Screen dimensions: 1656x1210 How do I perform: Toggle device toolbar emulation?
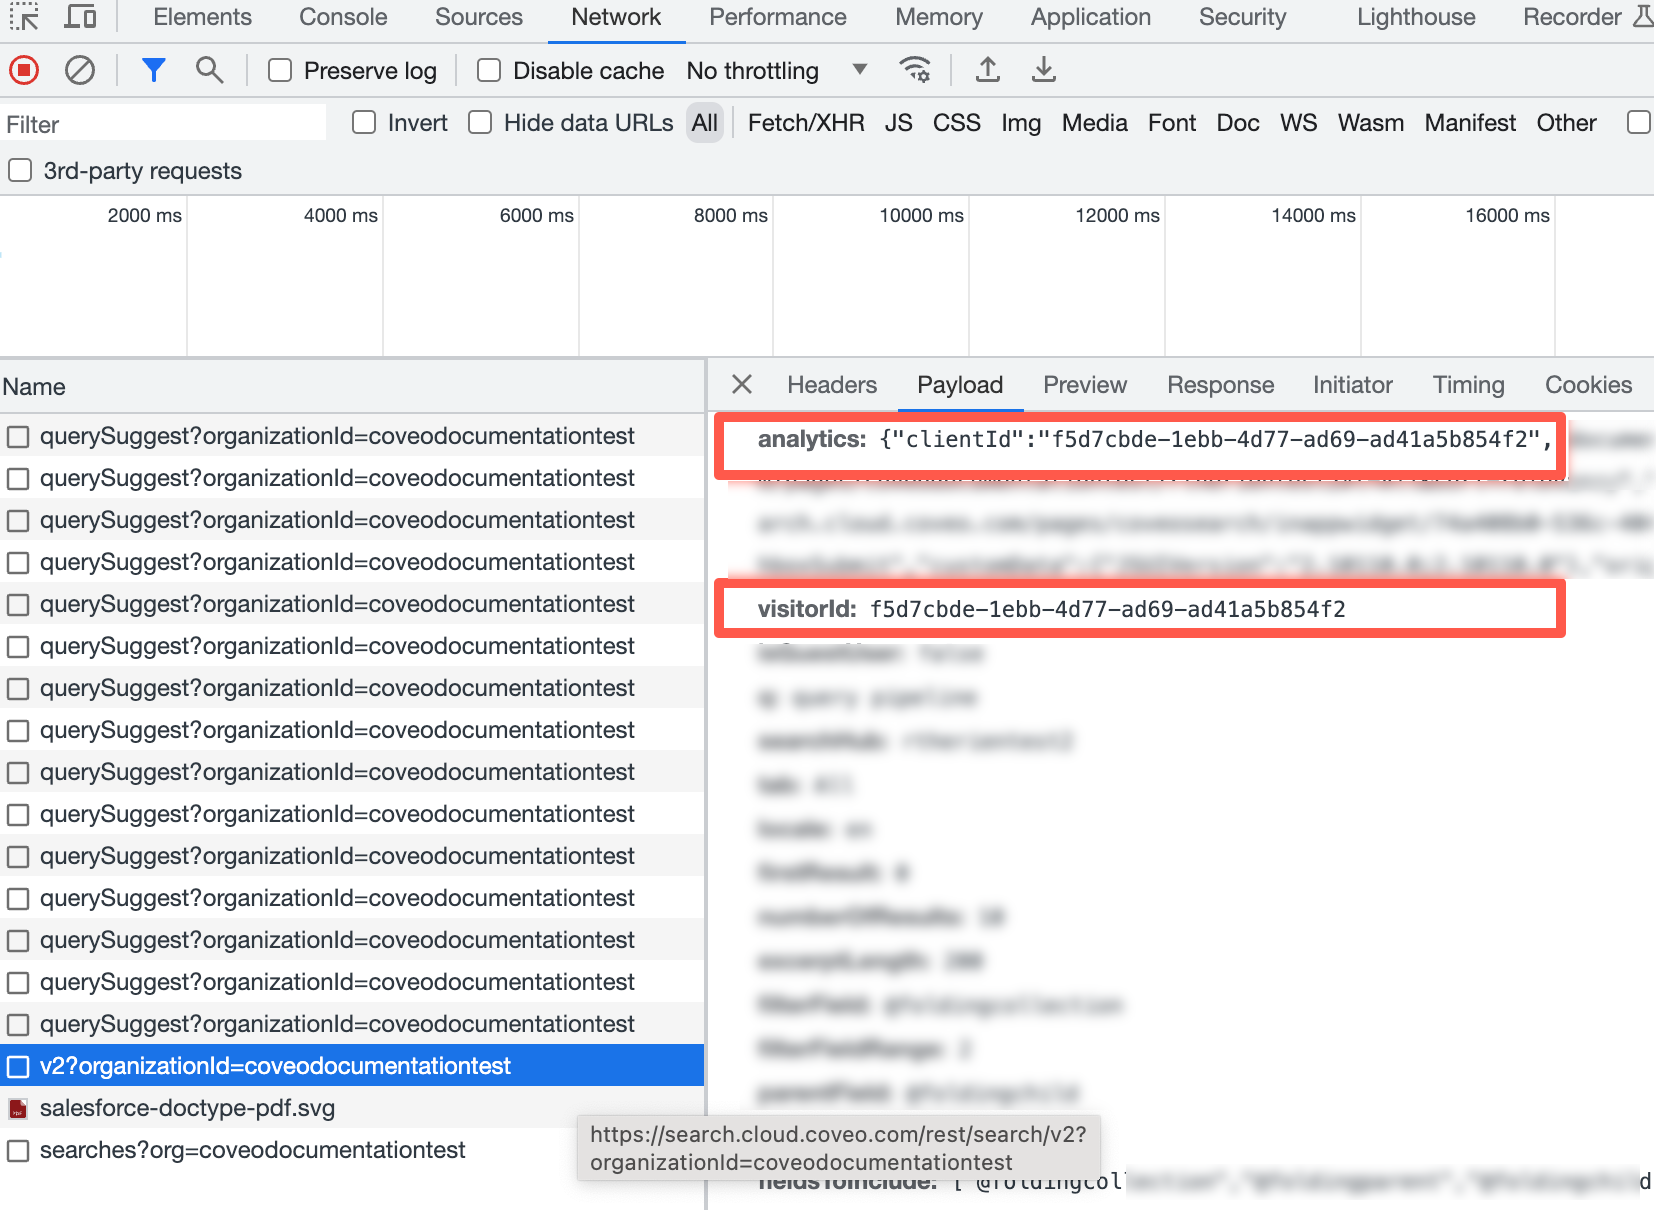80,17
